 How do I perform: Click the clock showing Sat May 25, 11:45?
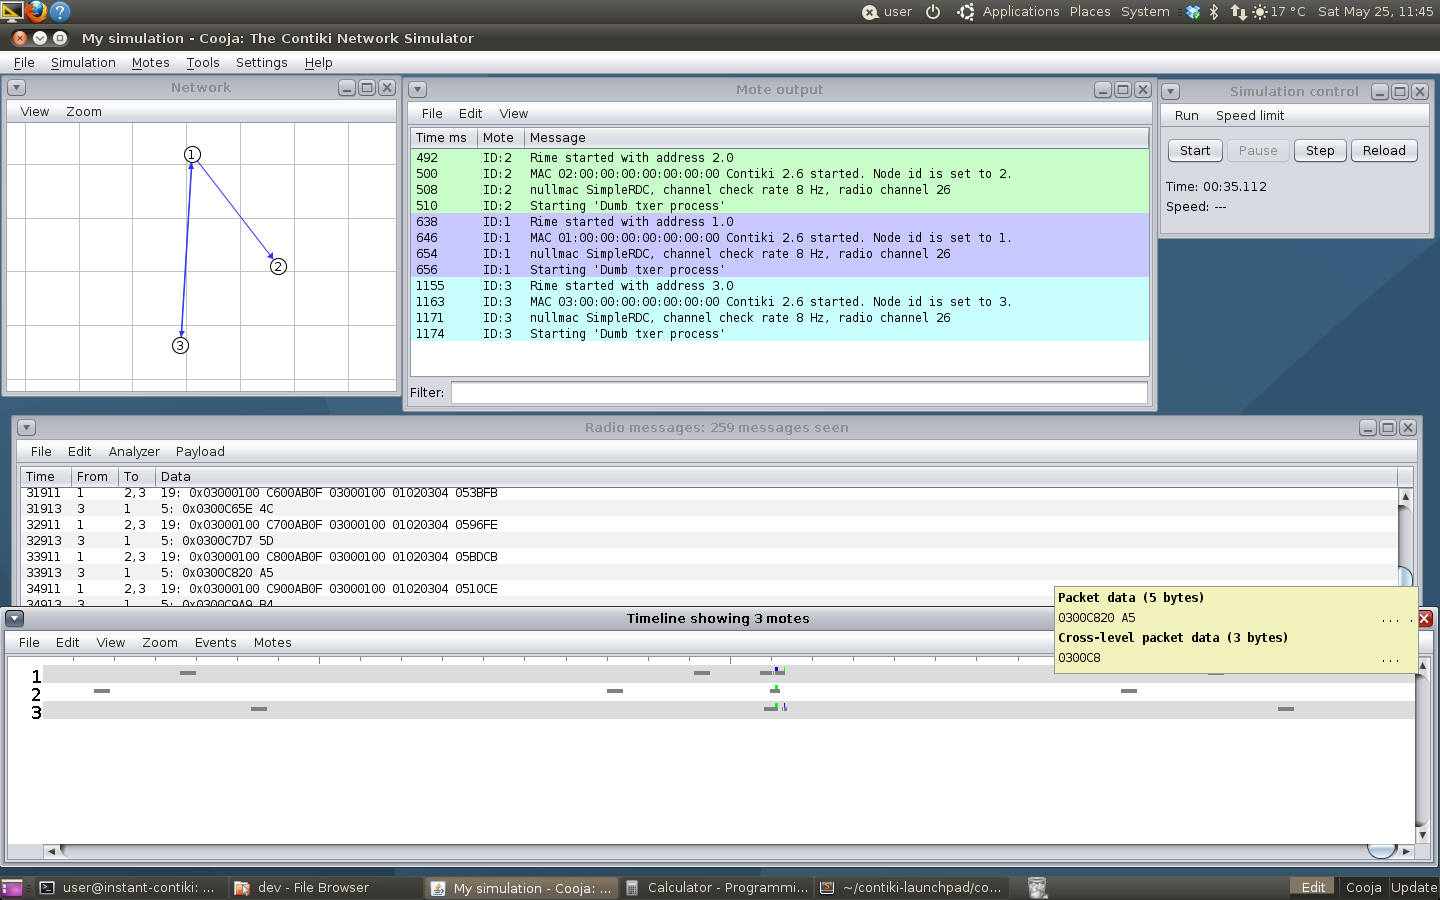(1375, 12)
